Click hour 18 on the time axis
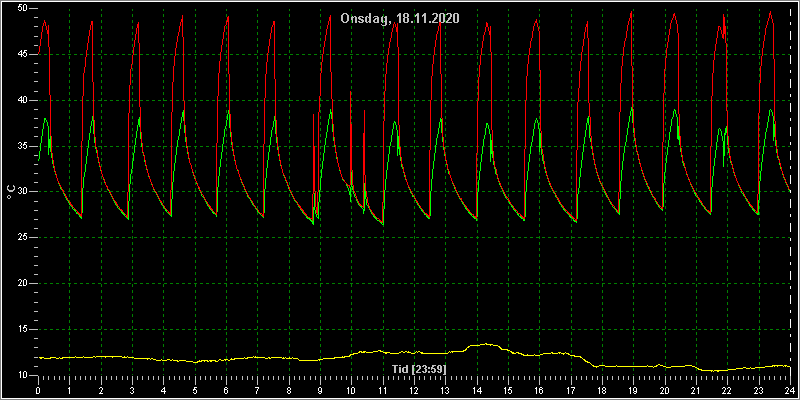 [602, 390]
